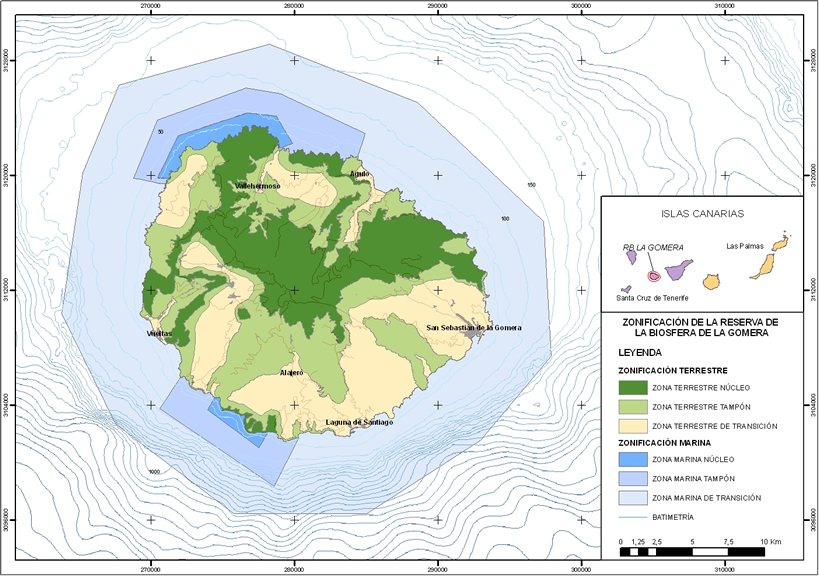819x576 pixels.
Task: Select the Zona Marina Núcleo blue swatch
Action: click(x=631, y=458)
